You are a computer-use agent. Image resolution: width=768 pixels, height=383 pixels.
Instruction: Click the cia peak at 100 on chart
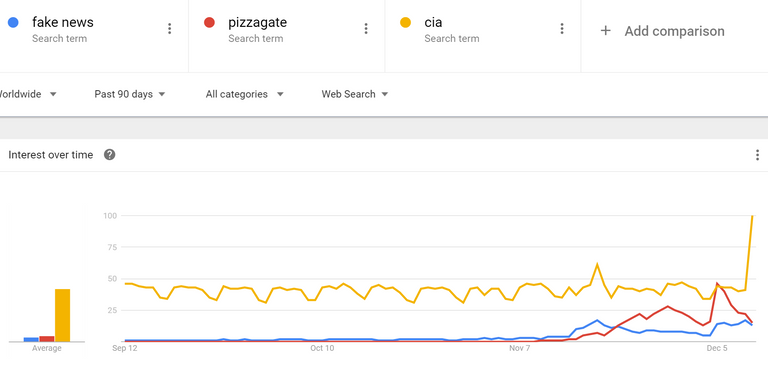tap(752, 216)
